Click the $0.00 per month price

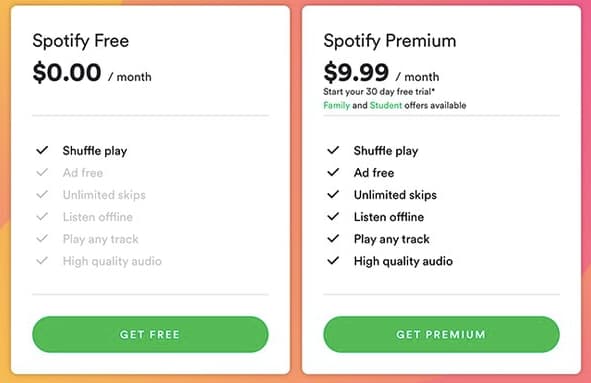pos(92,72)
